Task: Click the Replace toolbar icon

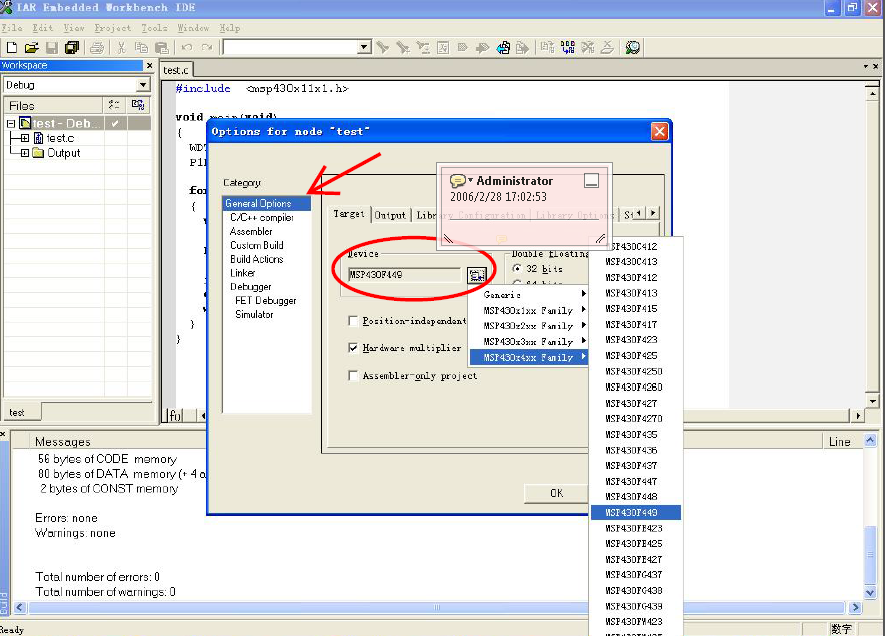Action: tap(423, 48)
